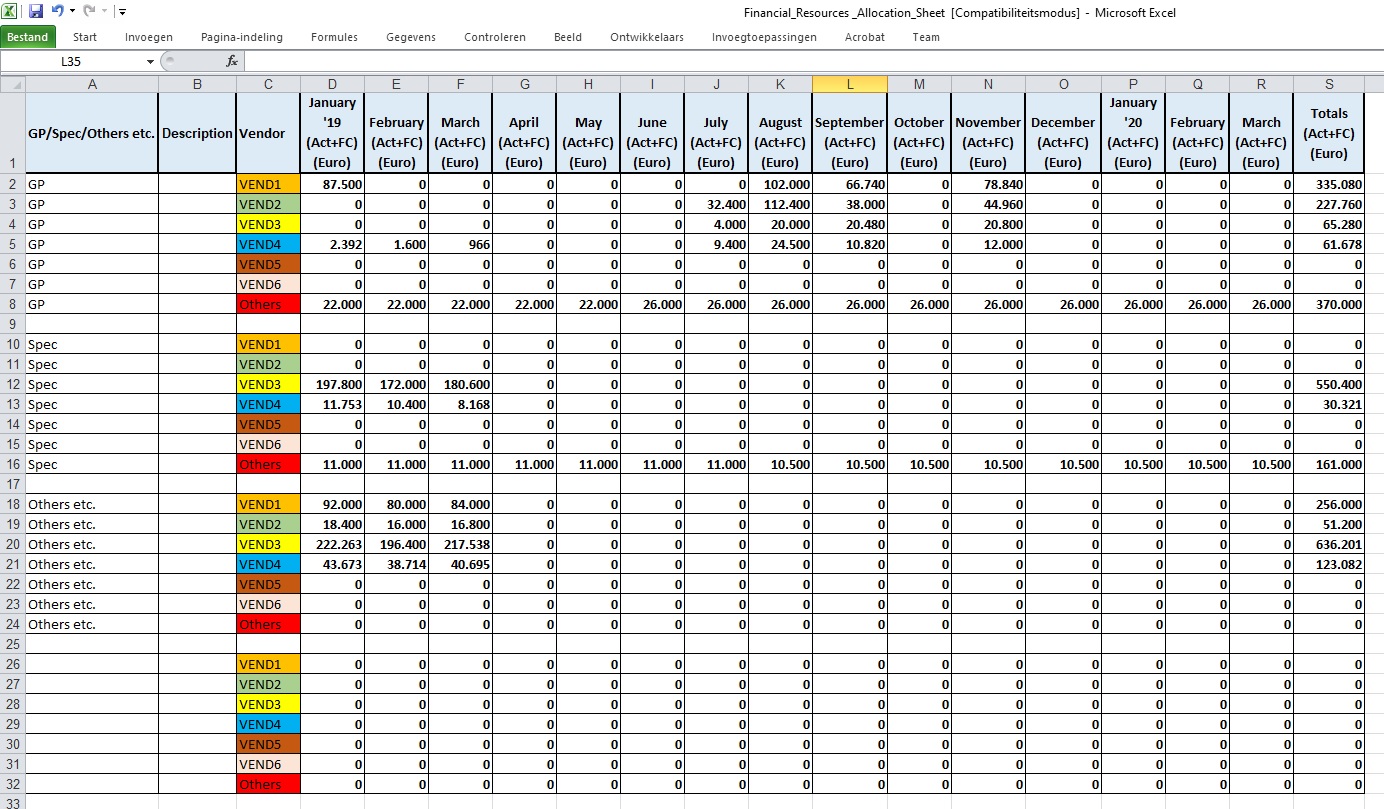Click the Undo arrow icon
Viewport: 1384px width, 809px height.
(x=57, y=12)
